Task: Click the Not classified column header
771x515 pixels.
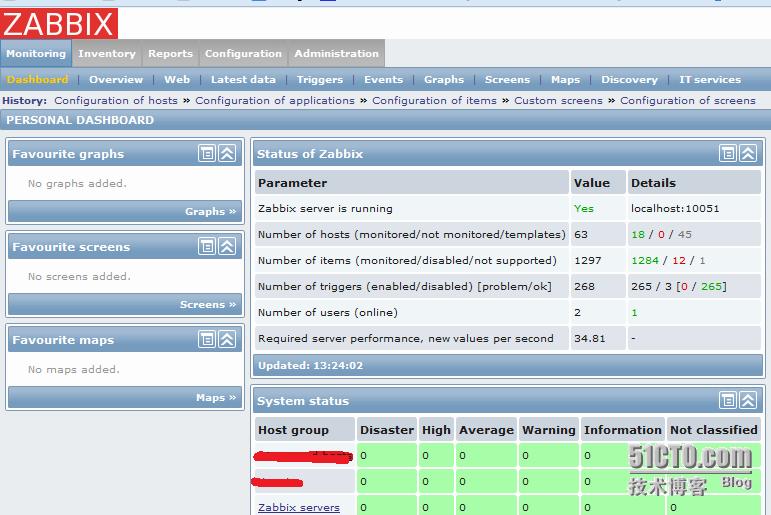Action: [x=713, y=429]
